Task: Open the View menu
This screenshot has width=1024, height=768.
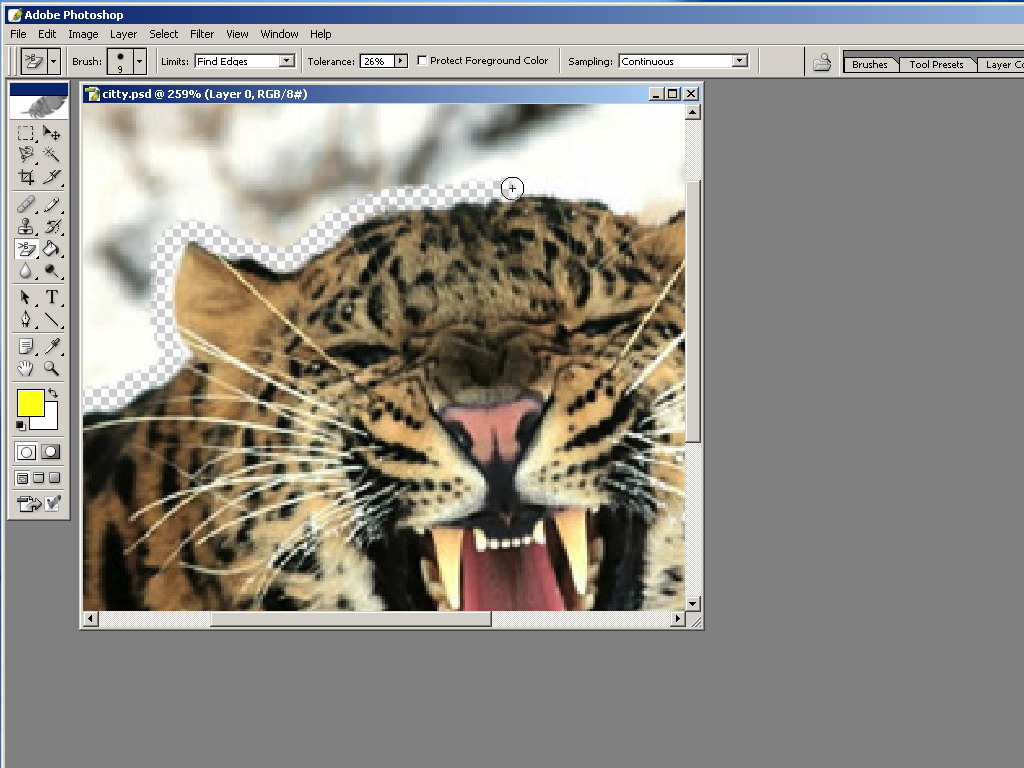Action: tap(237, 34)
